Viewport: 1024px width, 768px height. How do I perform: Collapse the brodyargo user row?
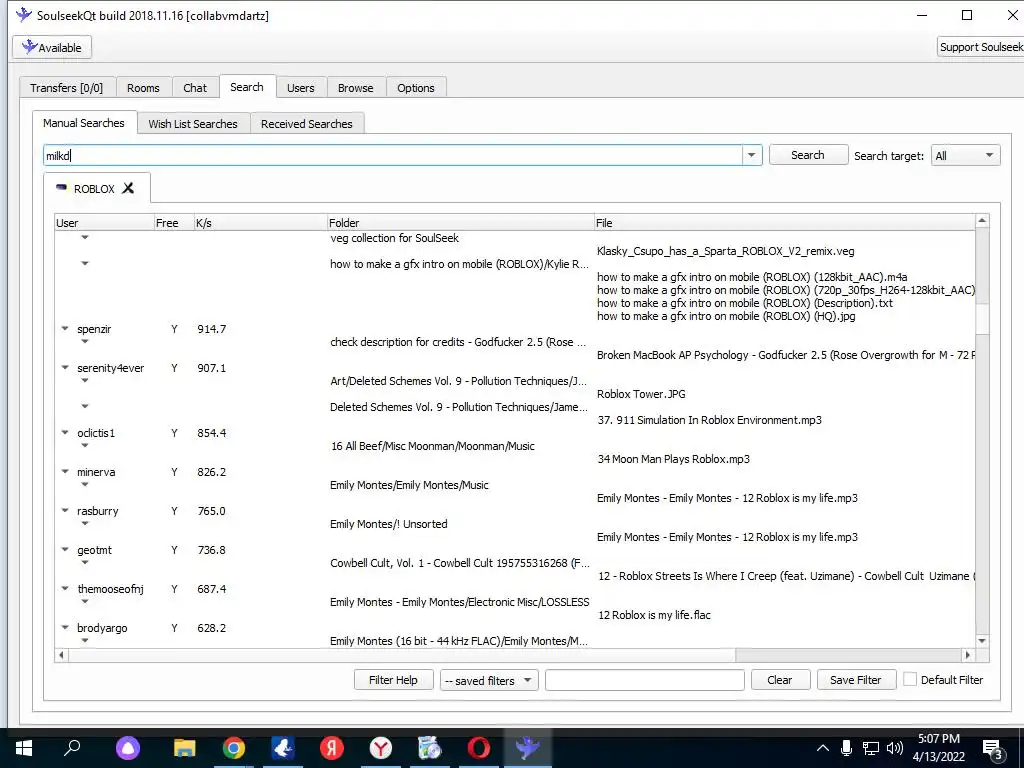65,628
